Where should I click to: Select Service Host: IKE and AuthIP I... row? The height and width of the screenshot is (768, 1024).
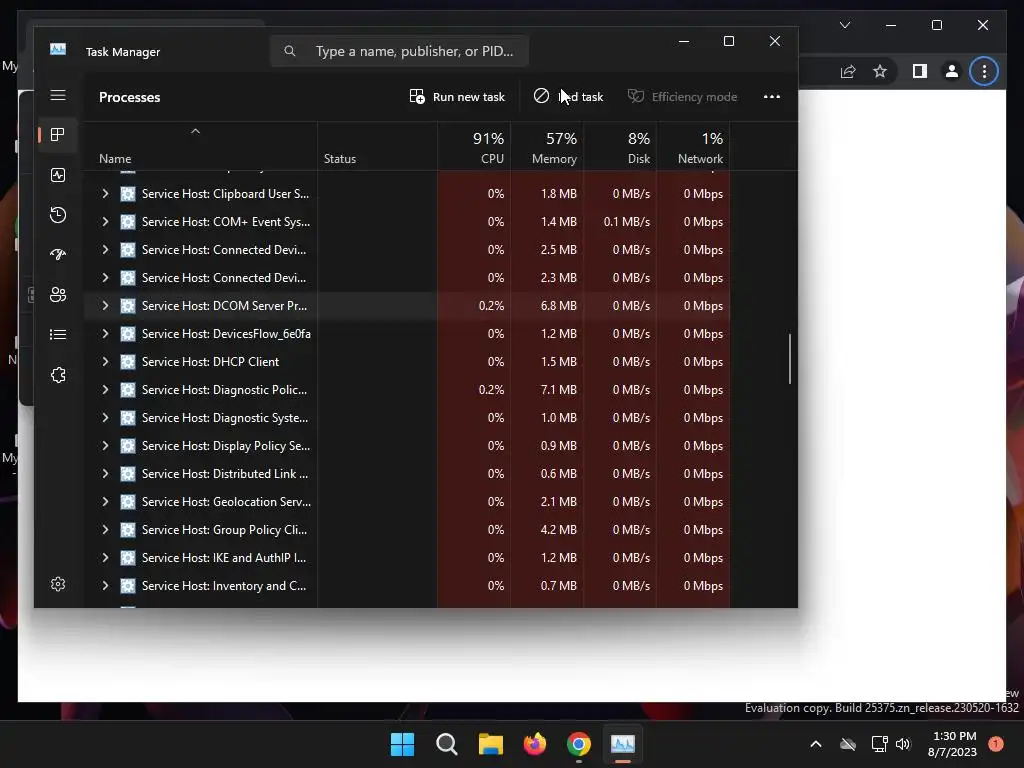point(408,558)
